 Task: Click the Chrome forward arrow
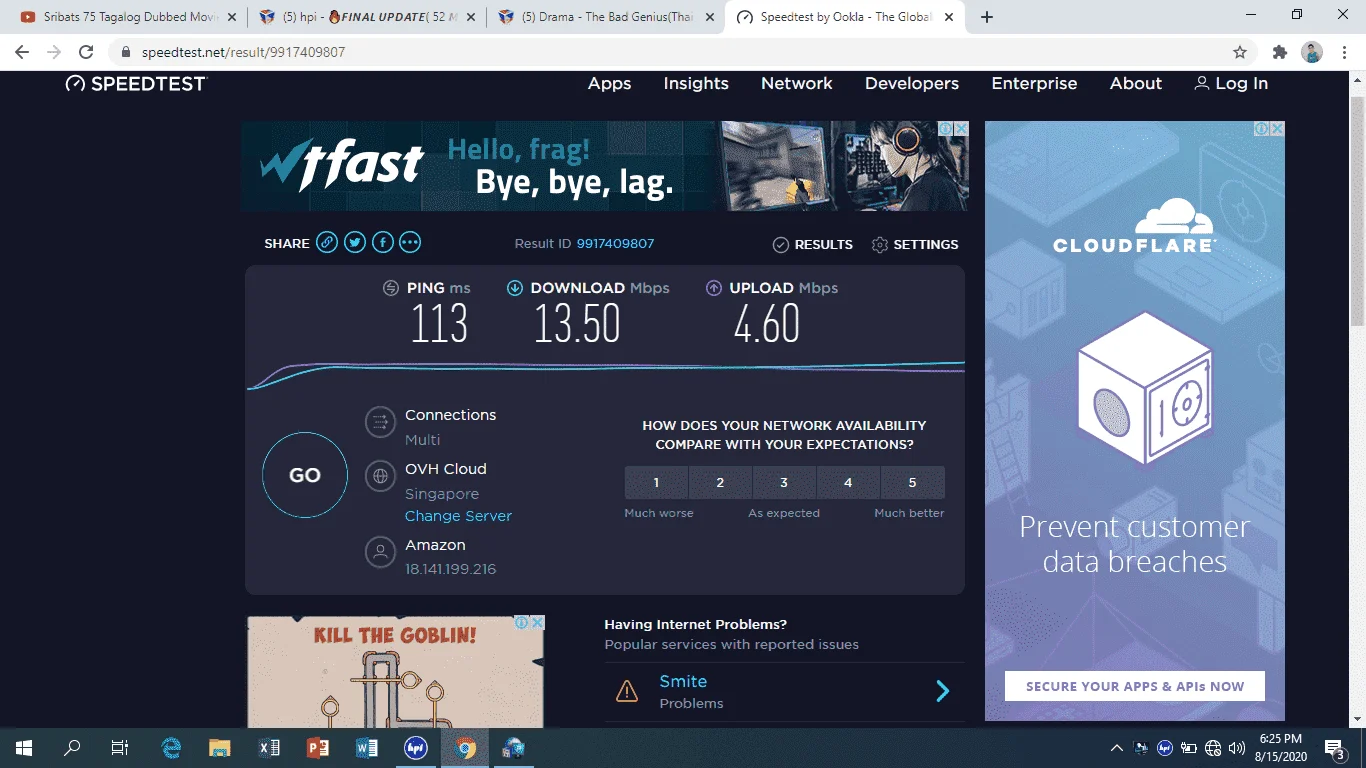coord(54,52)
